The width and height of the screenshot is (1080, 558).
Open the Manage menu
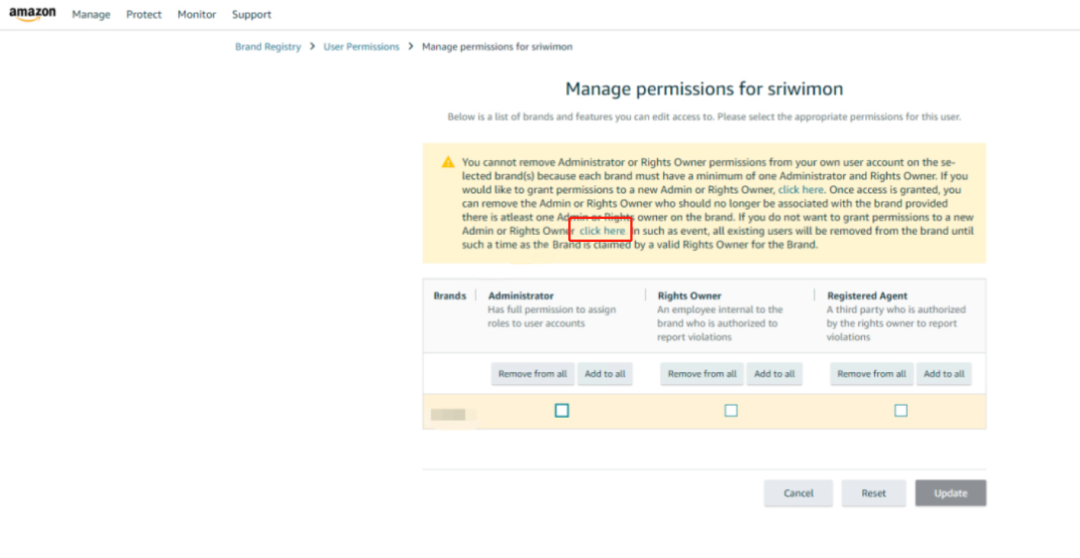(x=91, y=15)
